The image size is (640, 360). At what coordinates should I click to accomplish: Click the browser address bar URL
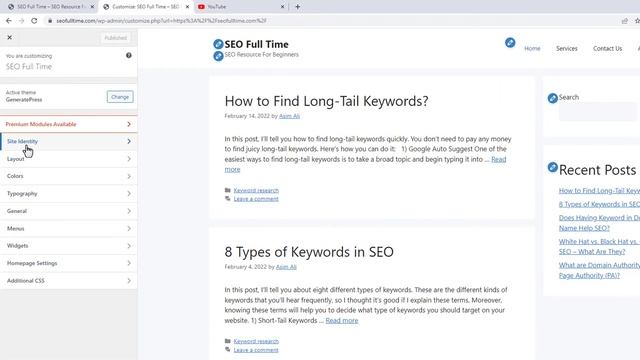[161, 20]
